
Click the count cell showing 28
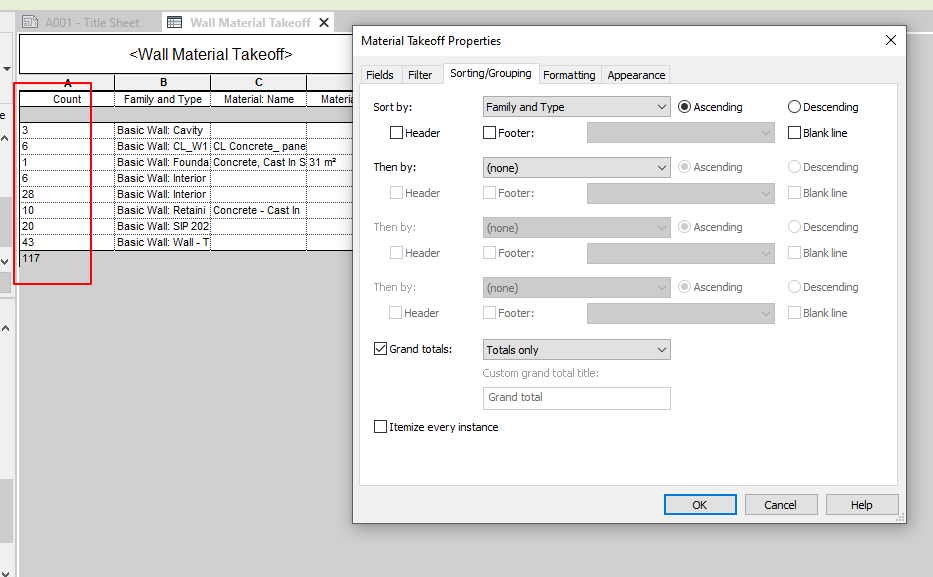(x=67, y=195)
